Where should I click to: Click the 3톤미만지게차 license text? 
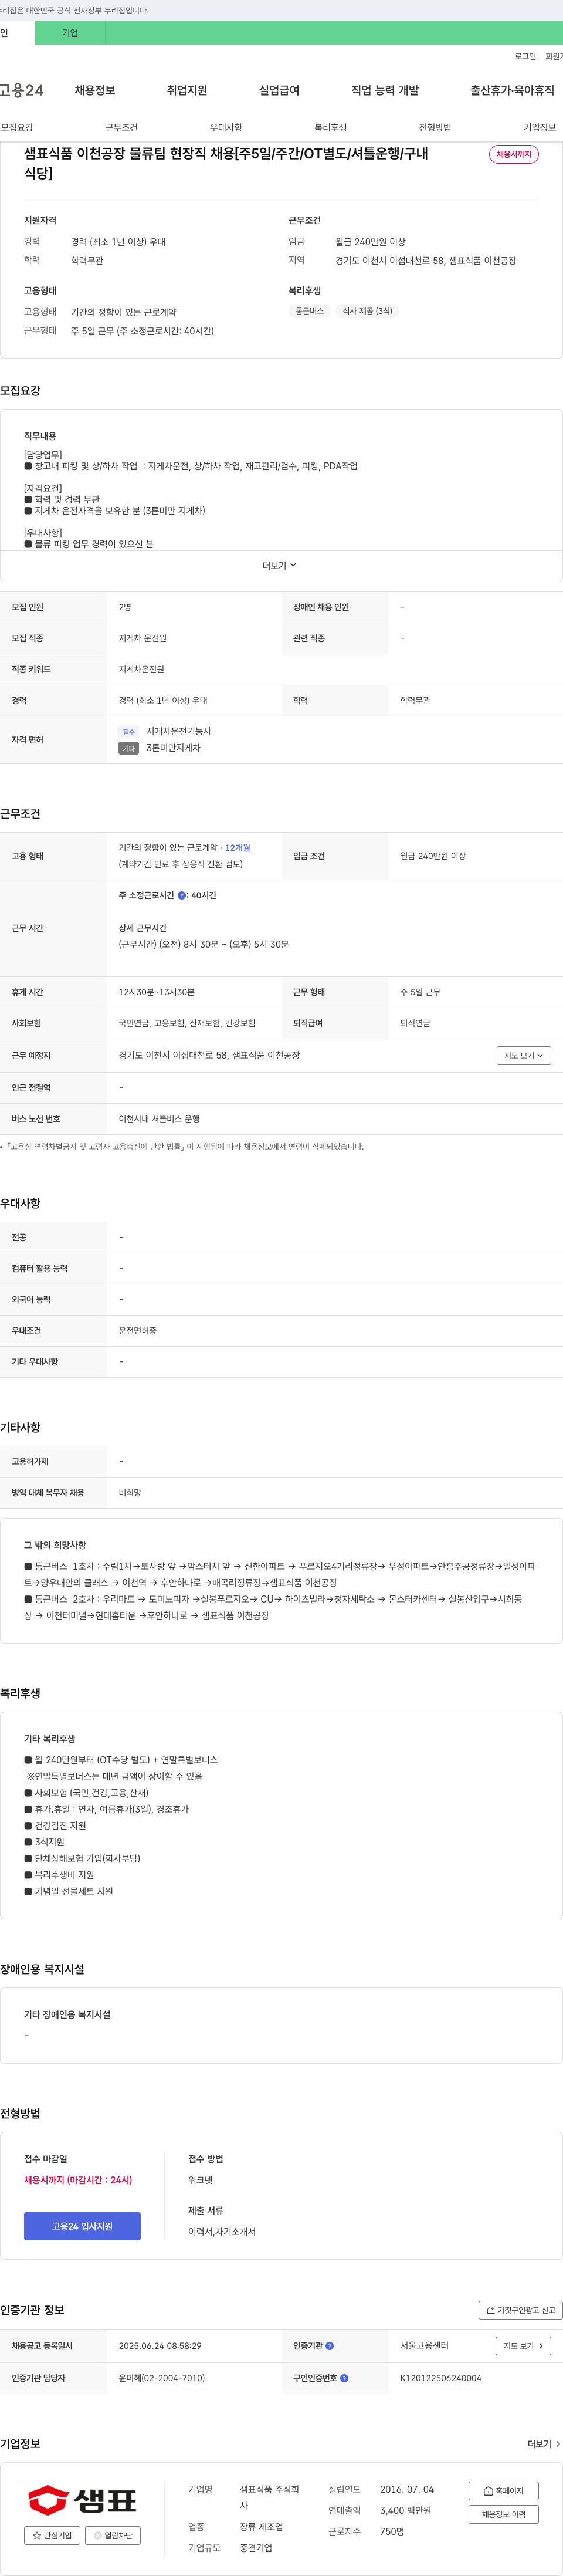pyautogui.click(x=173, y=748)
